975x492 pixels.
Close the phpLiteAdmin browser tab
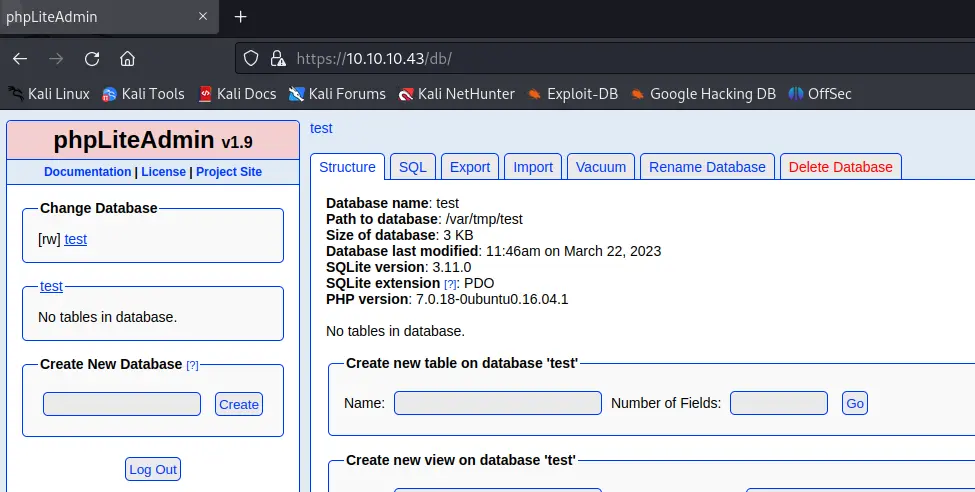pos(203,16)
